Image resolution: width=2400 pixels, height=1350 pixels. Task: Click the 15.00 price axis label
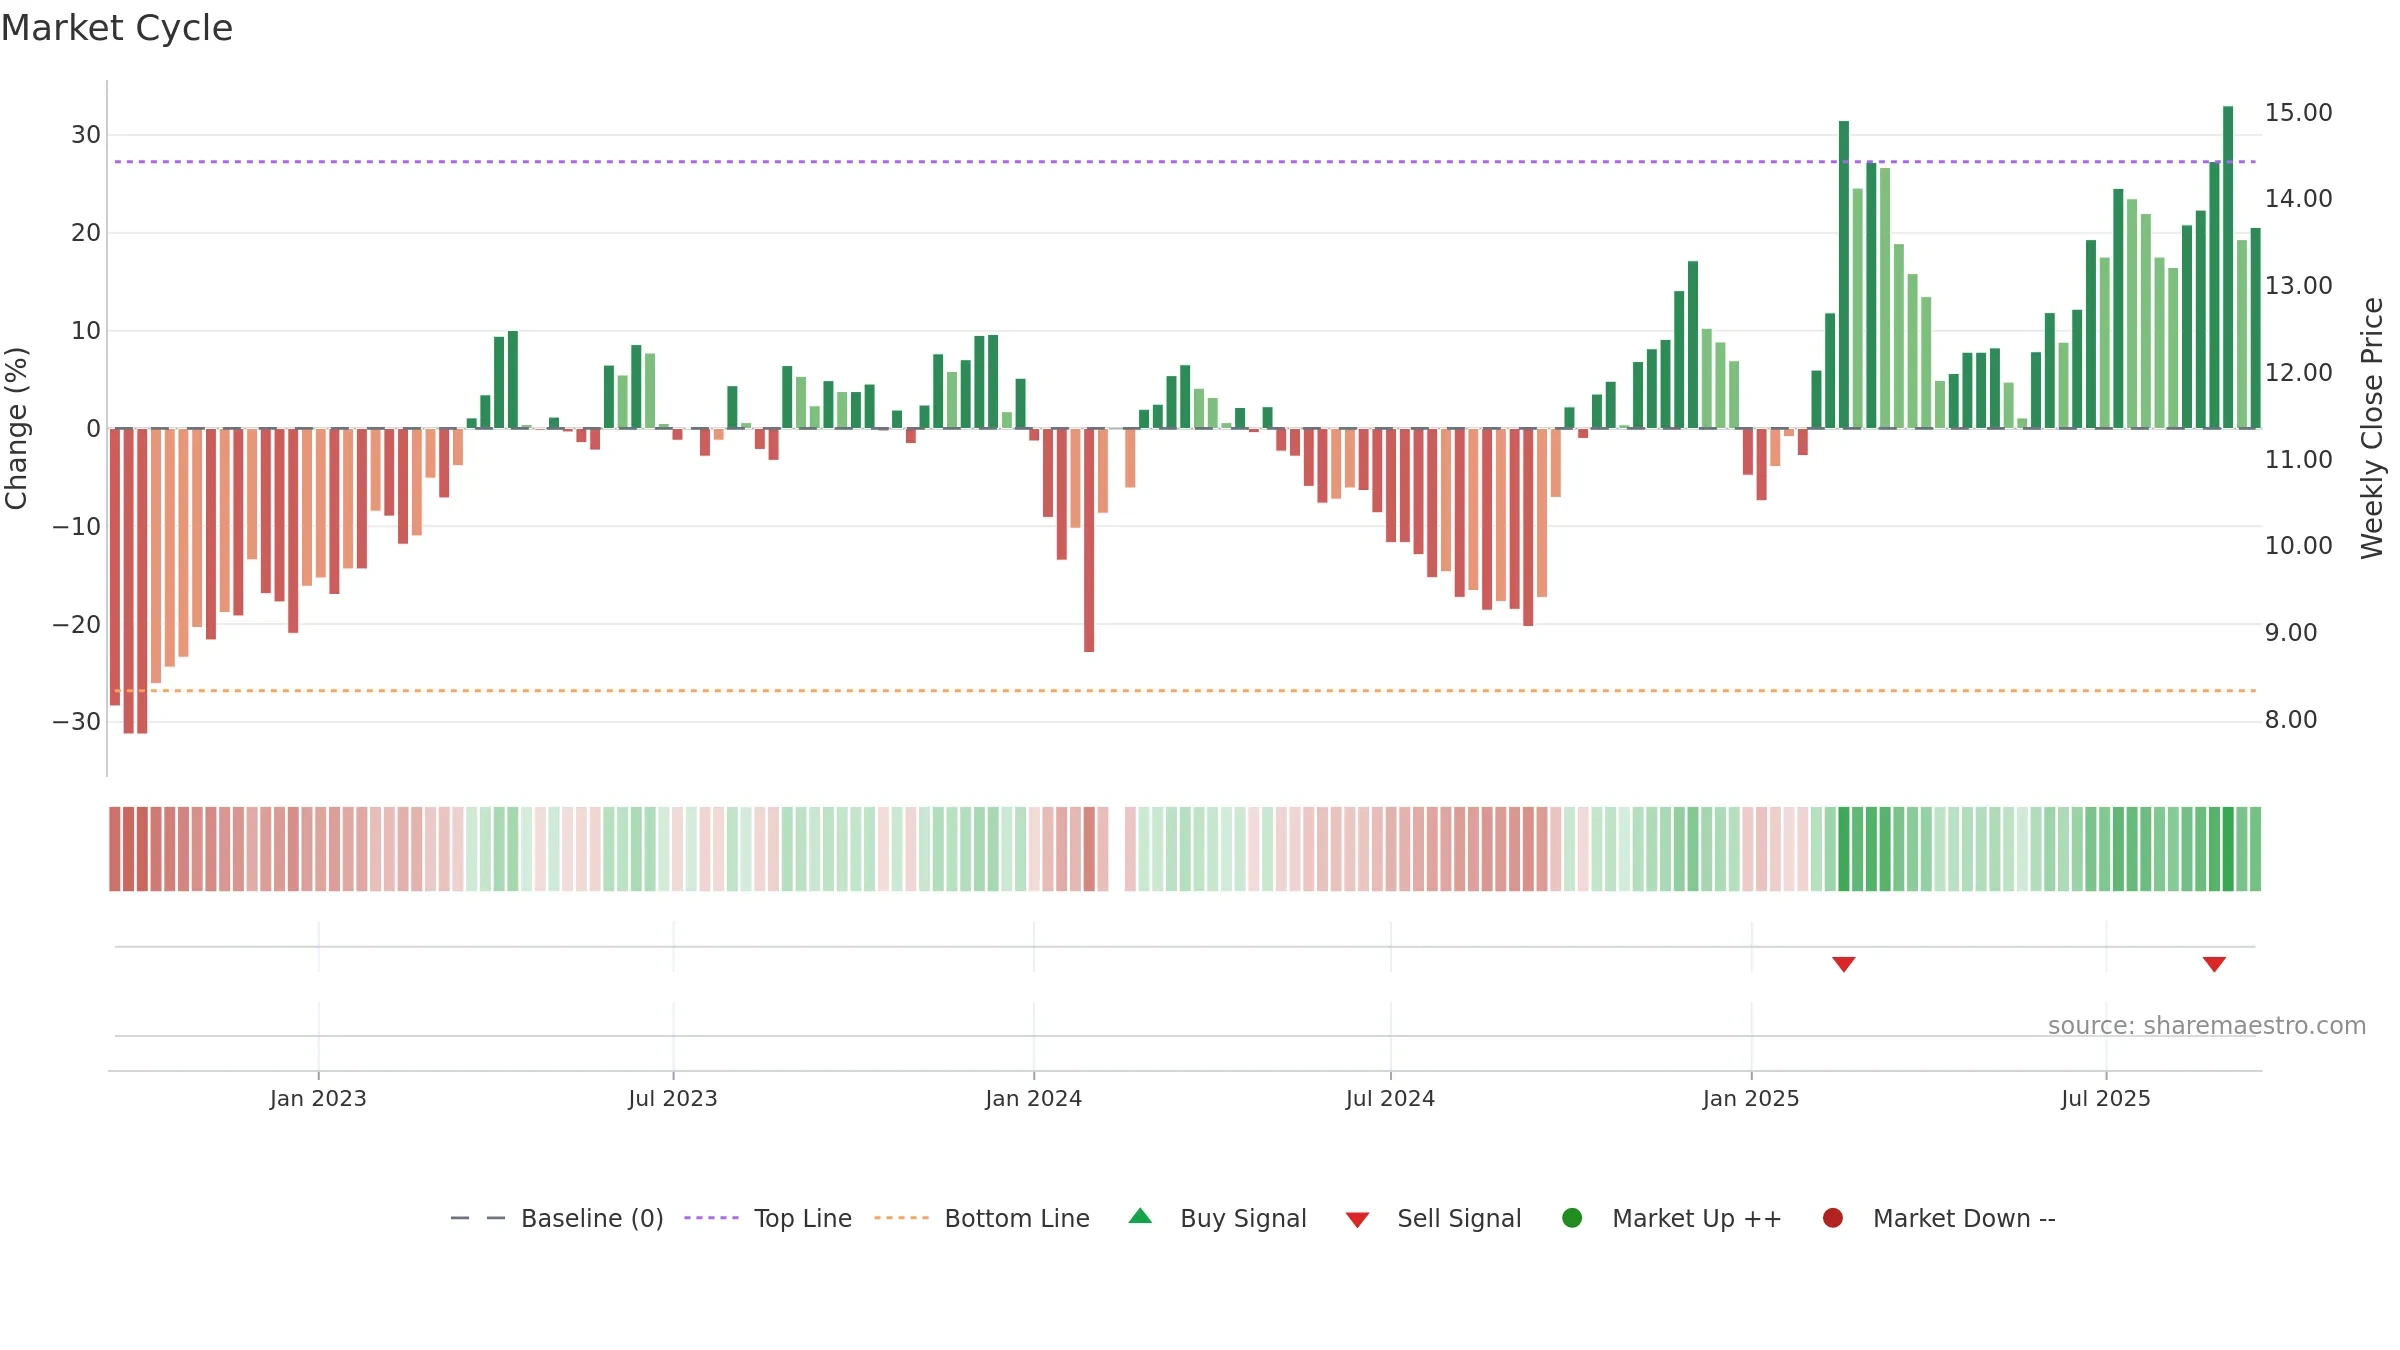click(2298, 112)
